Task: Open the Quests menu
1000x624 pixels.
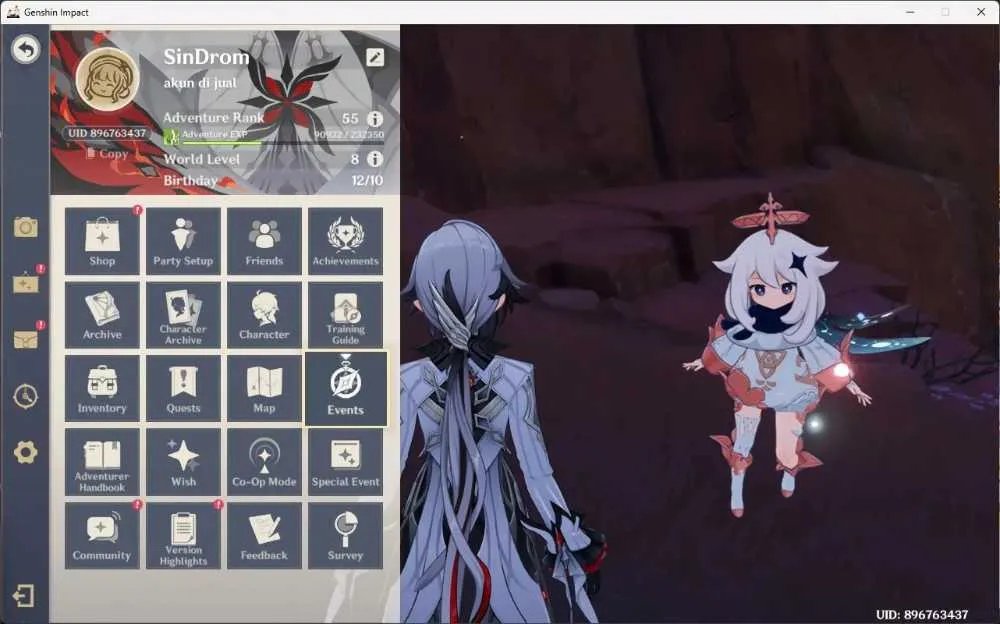Action: (x=183, y=389)
